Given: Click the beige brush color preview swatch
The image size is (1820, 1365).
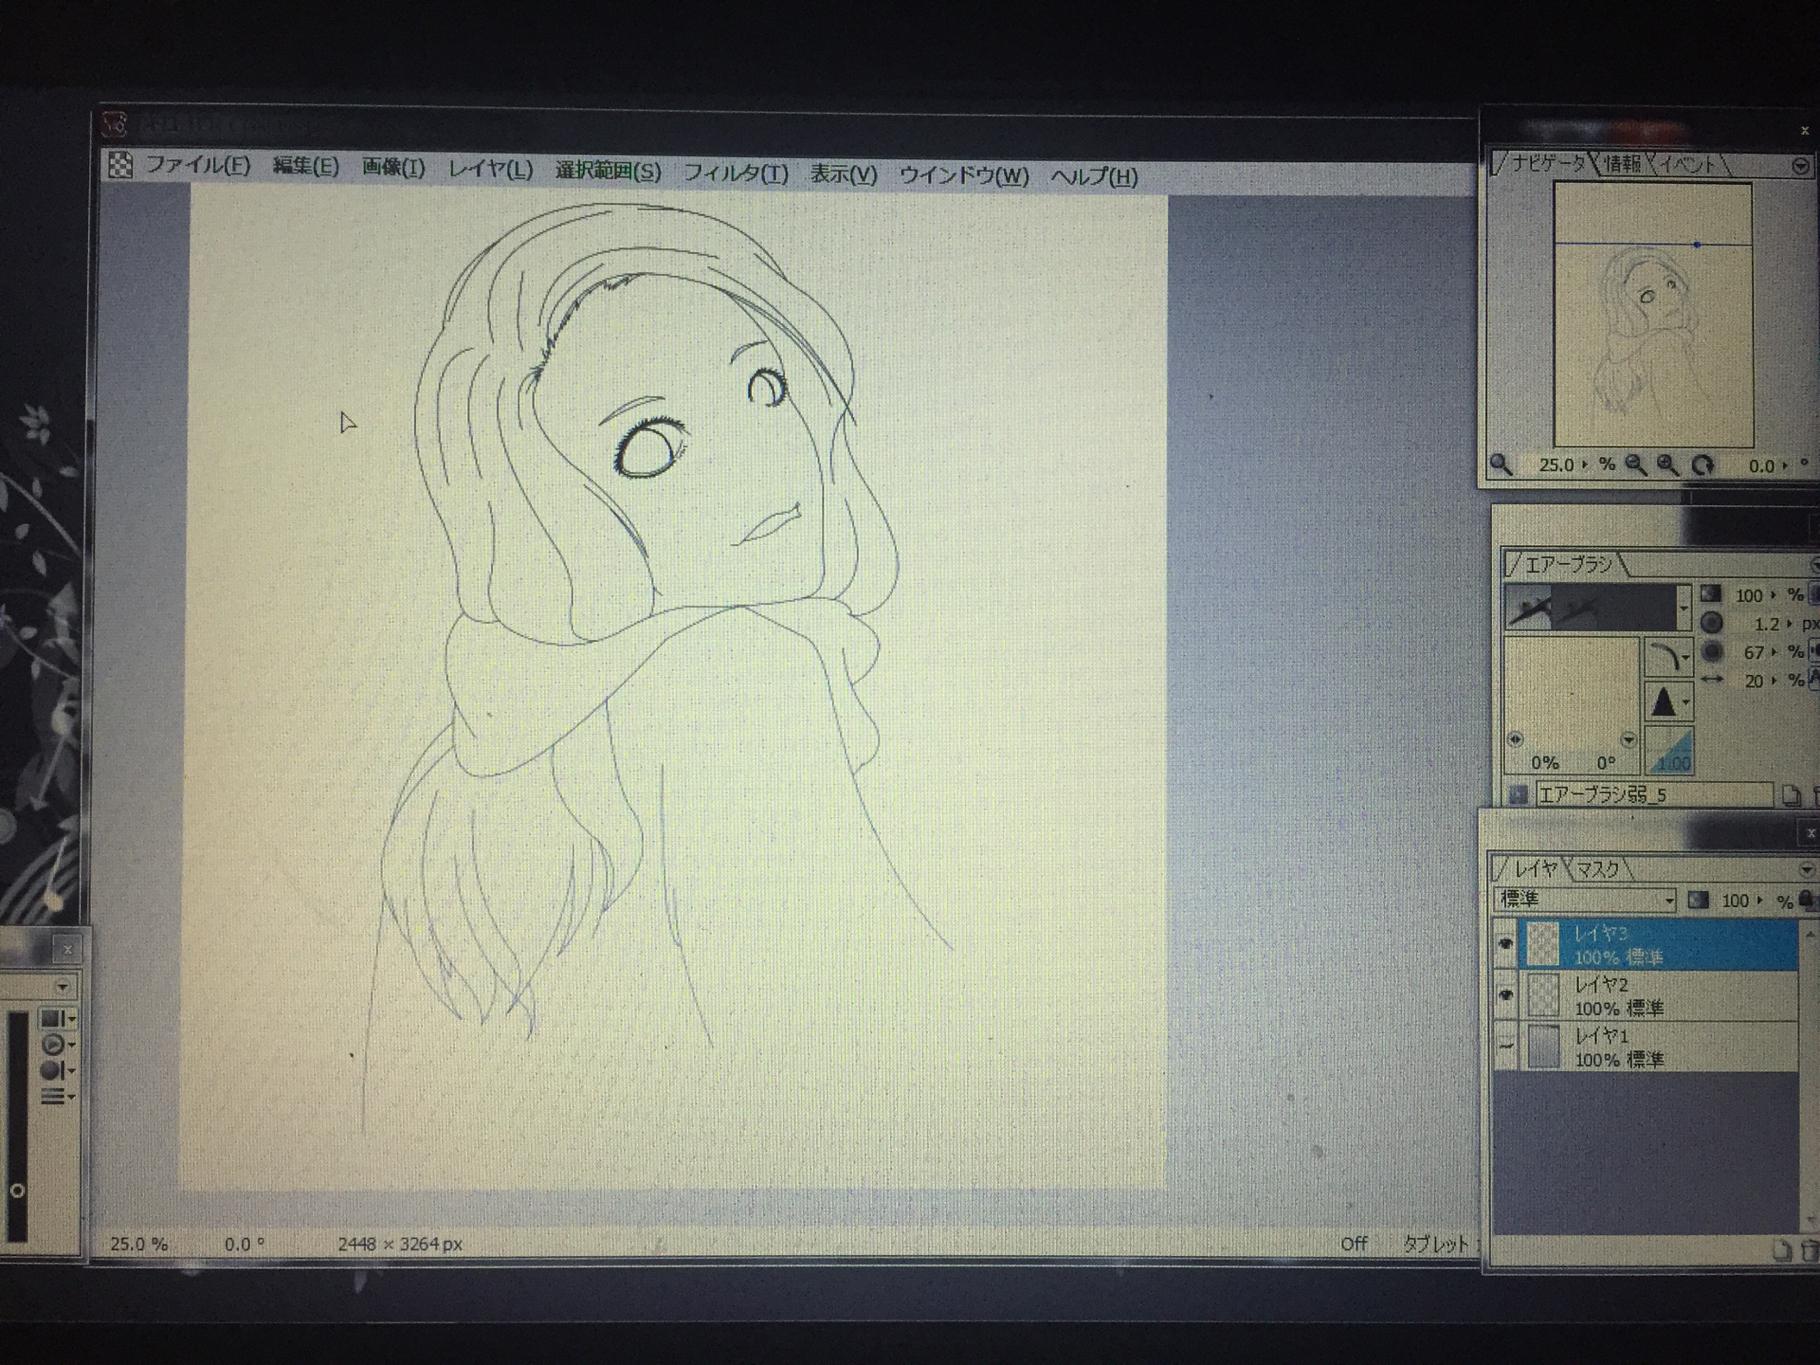Looking at the screenshot, I should 1571,690.
